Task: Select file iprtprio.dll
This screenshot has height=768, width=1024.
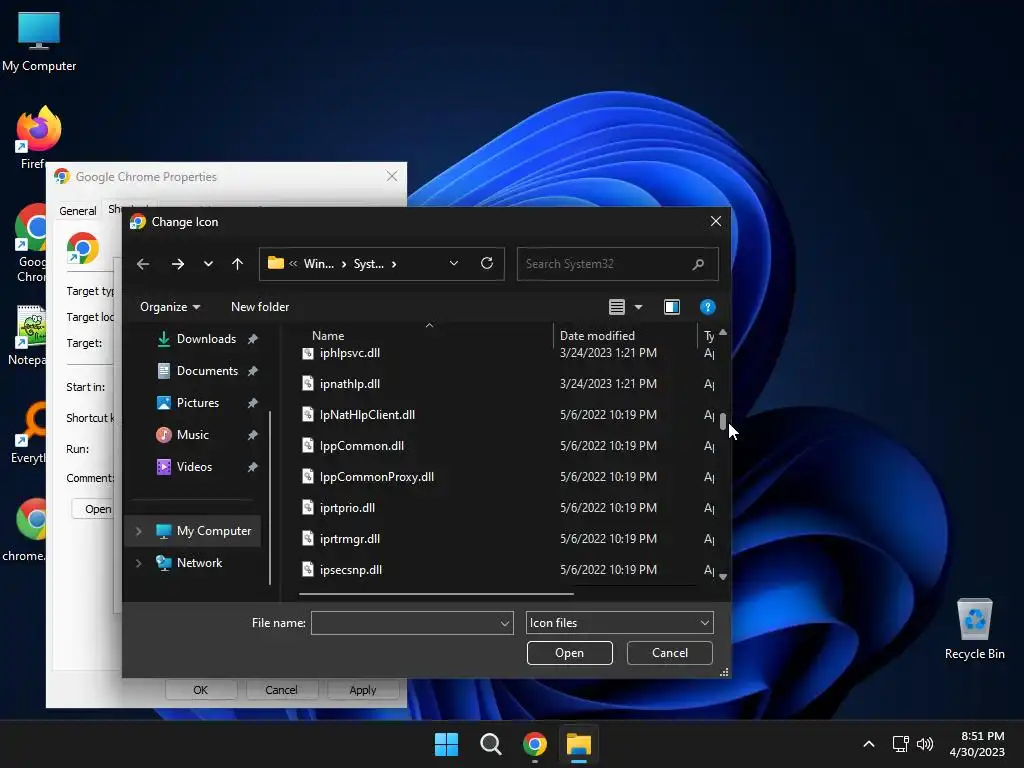Action: [x=347, y=508]
